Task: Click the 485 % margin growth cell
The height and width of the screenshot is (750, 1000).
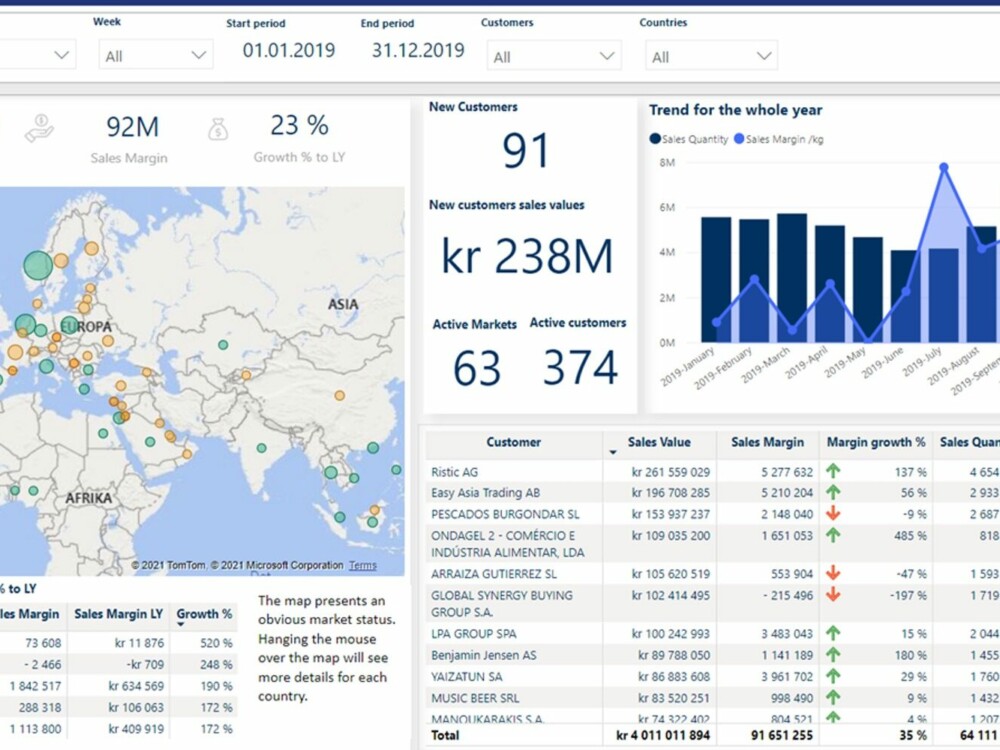Action: click(x=910, y=536)
